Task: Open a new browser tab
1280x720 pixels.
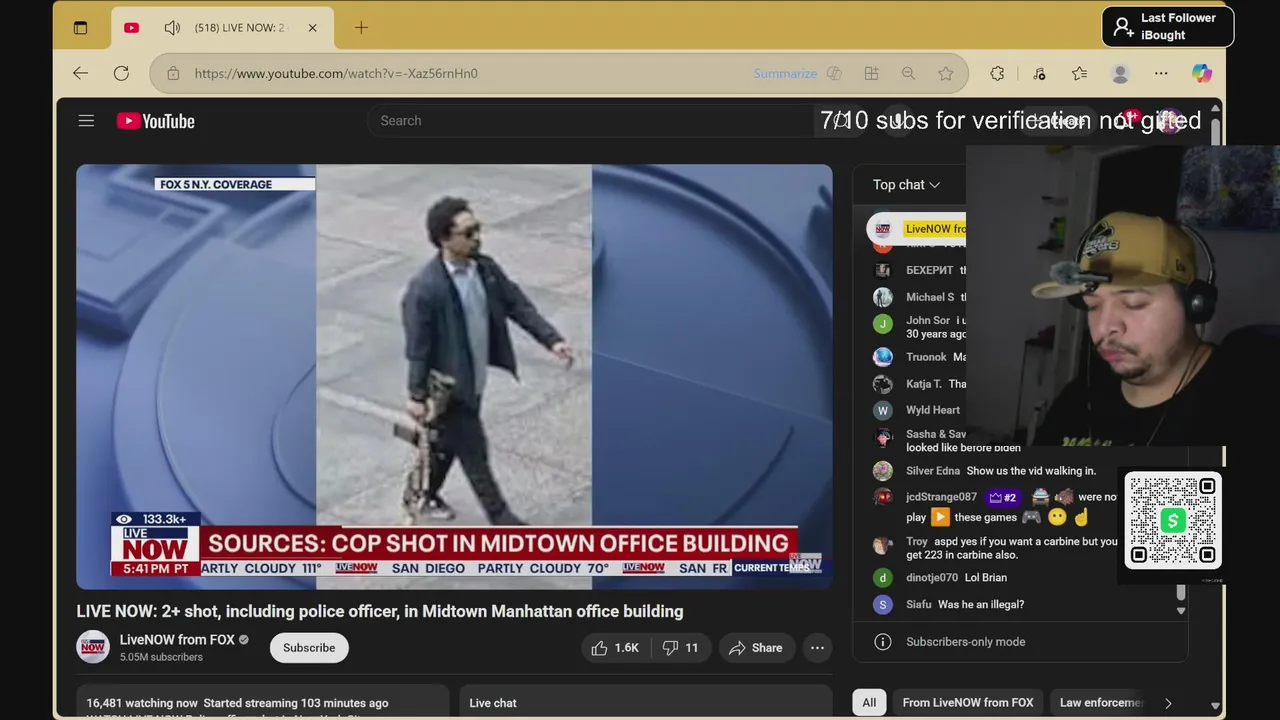Action: tap(361, 28)
